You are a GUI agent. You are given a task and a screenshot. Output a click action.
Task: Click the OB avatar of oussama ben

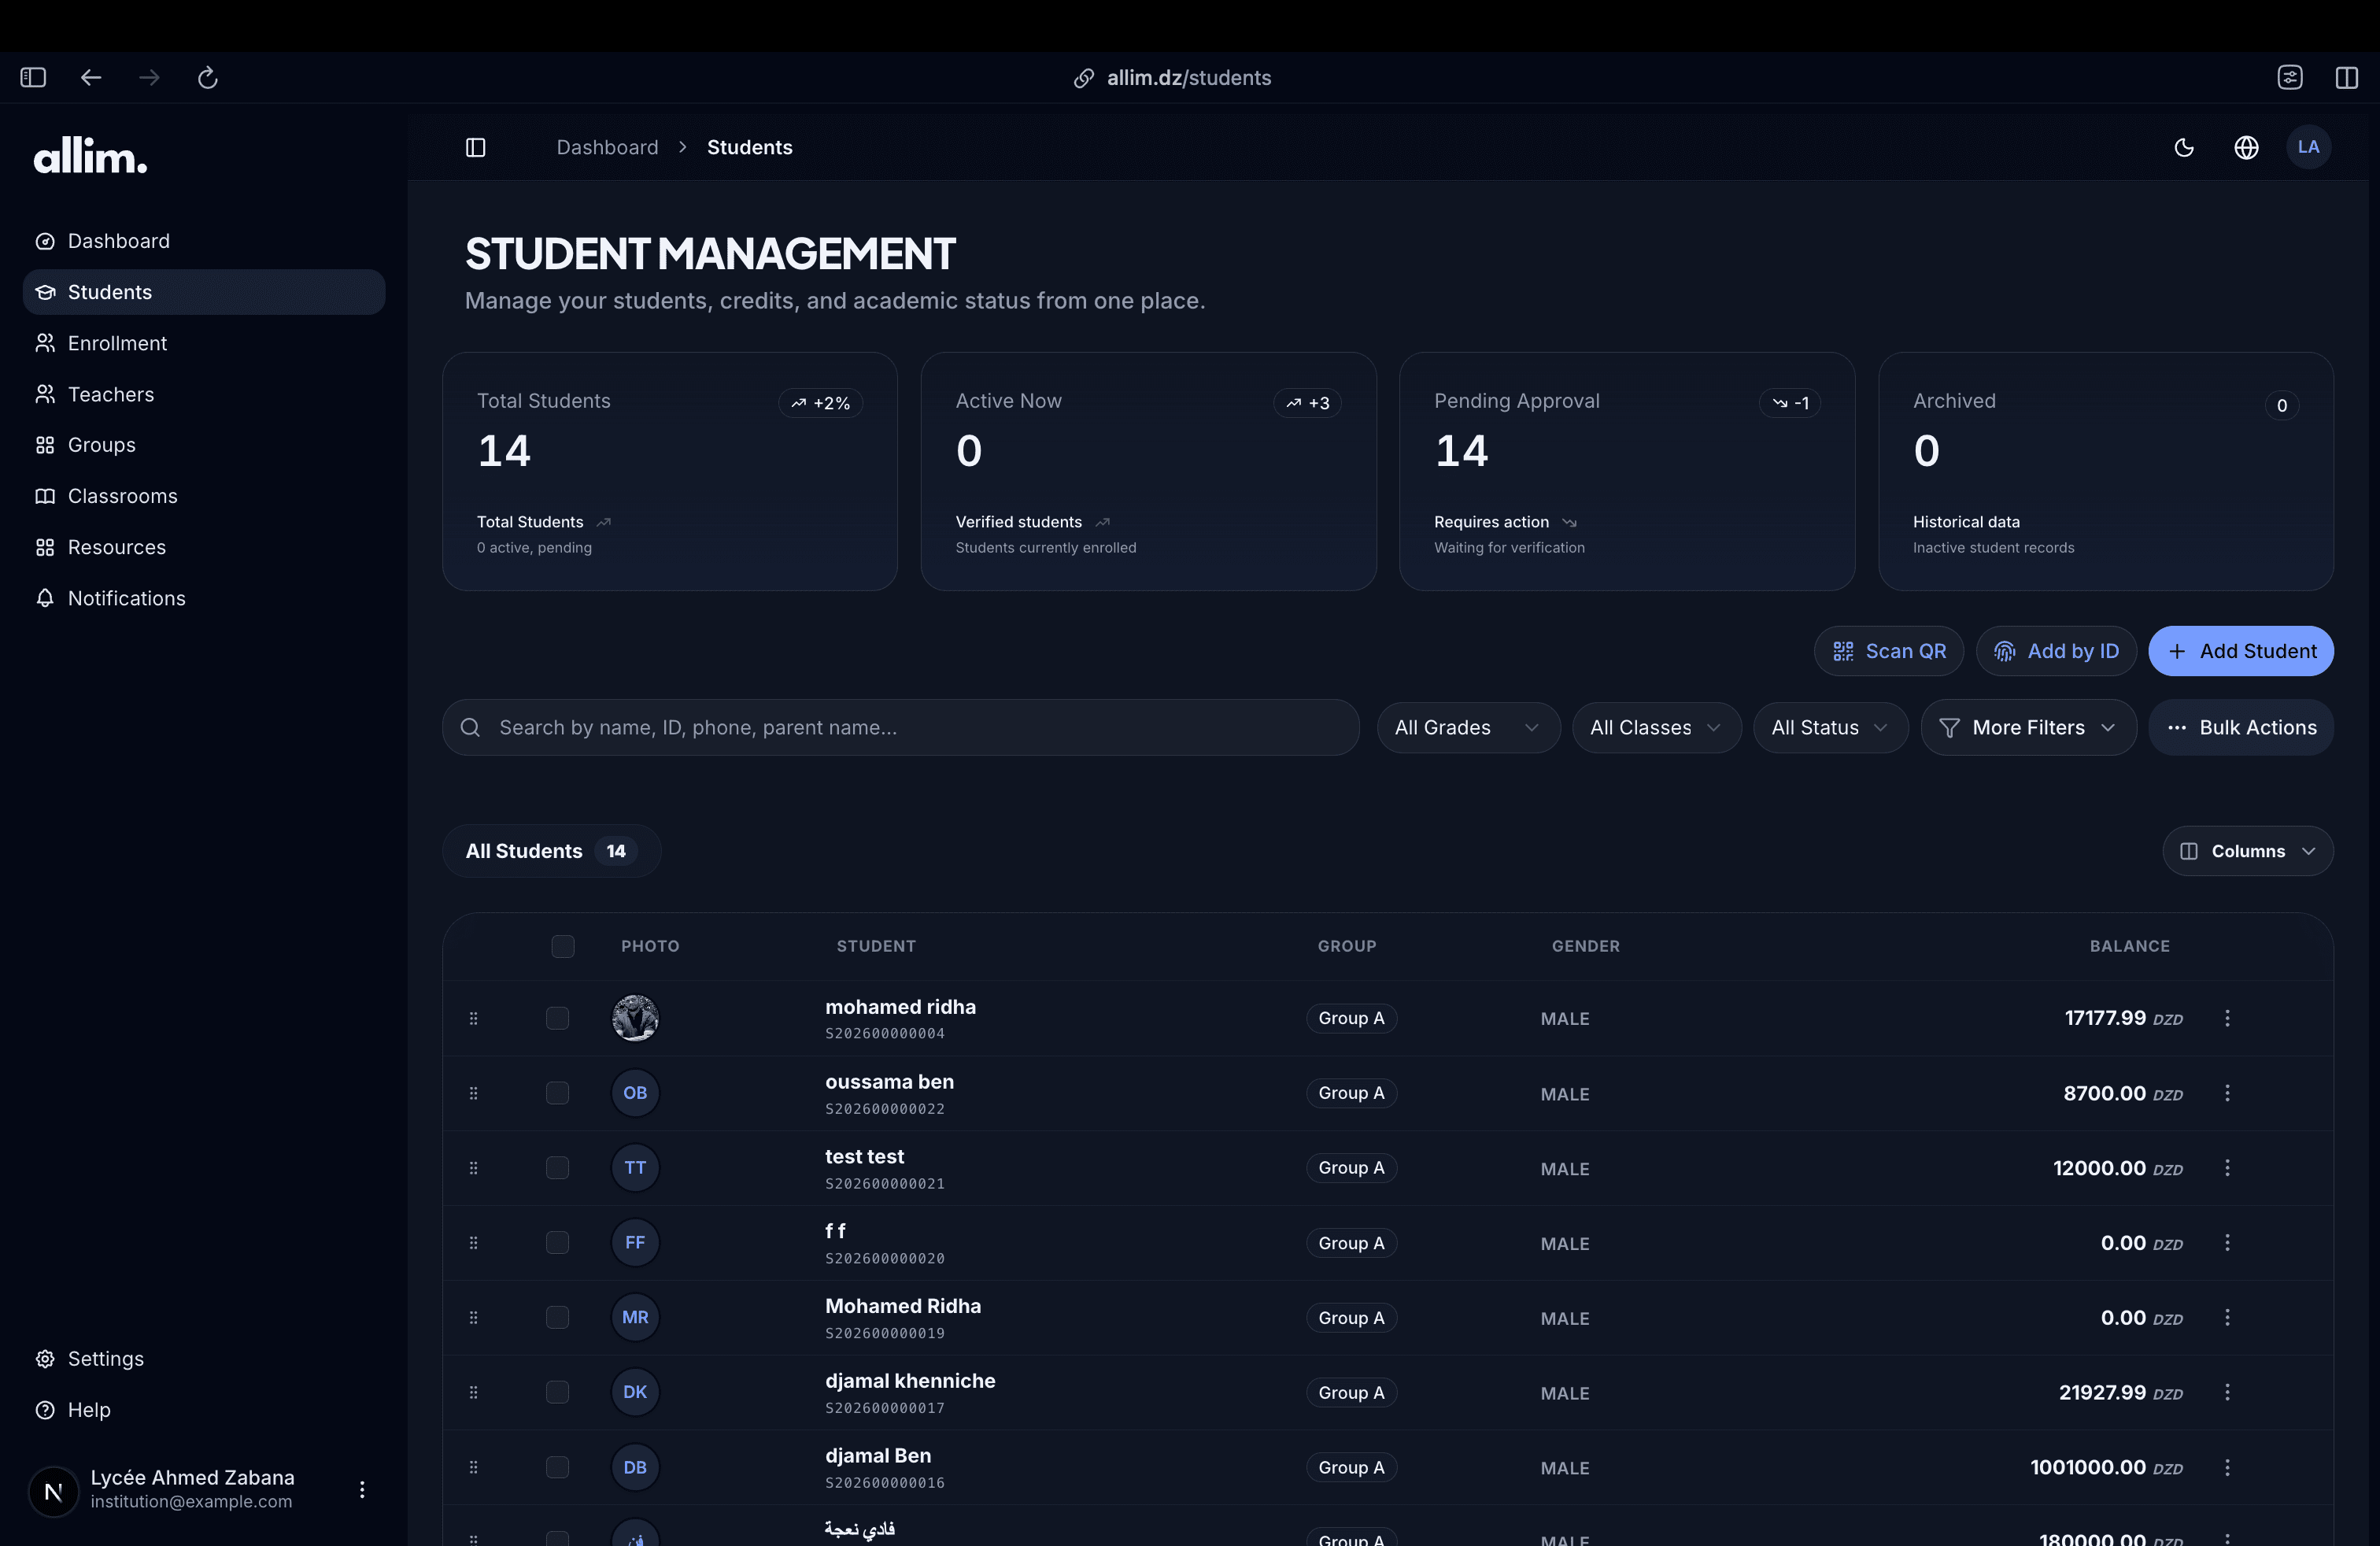pos(635,1093)
